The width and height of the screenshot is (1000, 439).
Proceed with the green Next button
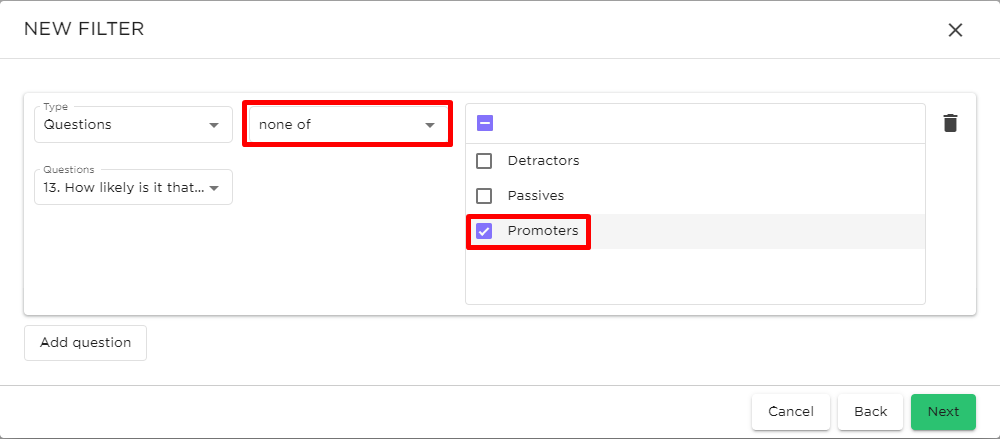(943, 412)
